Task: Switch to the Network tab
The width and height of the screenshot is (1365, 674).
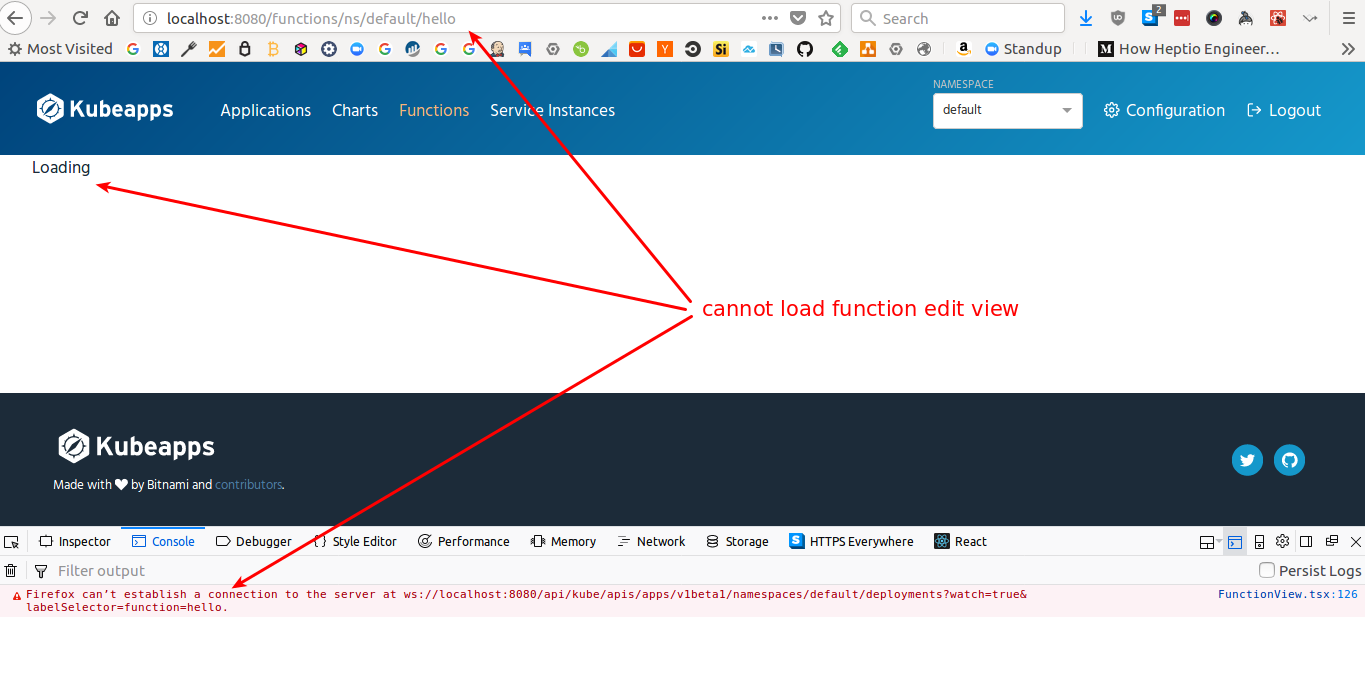Action: (x=651, y=541)
